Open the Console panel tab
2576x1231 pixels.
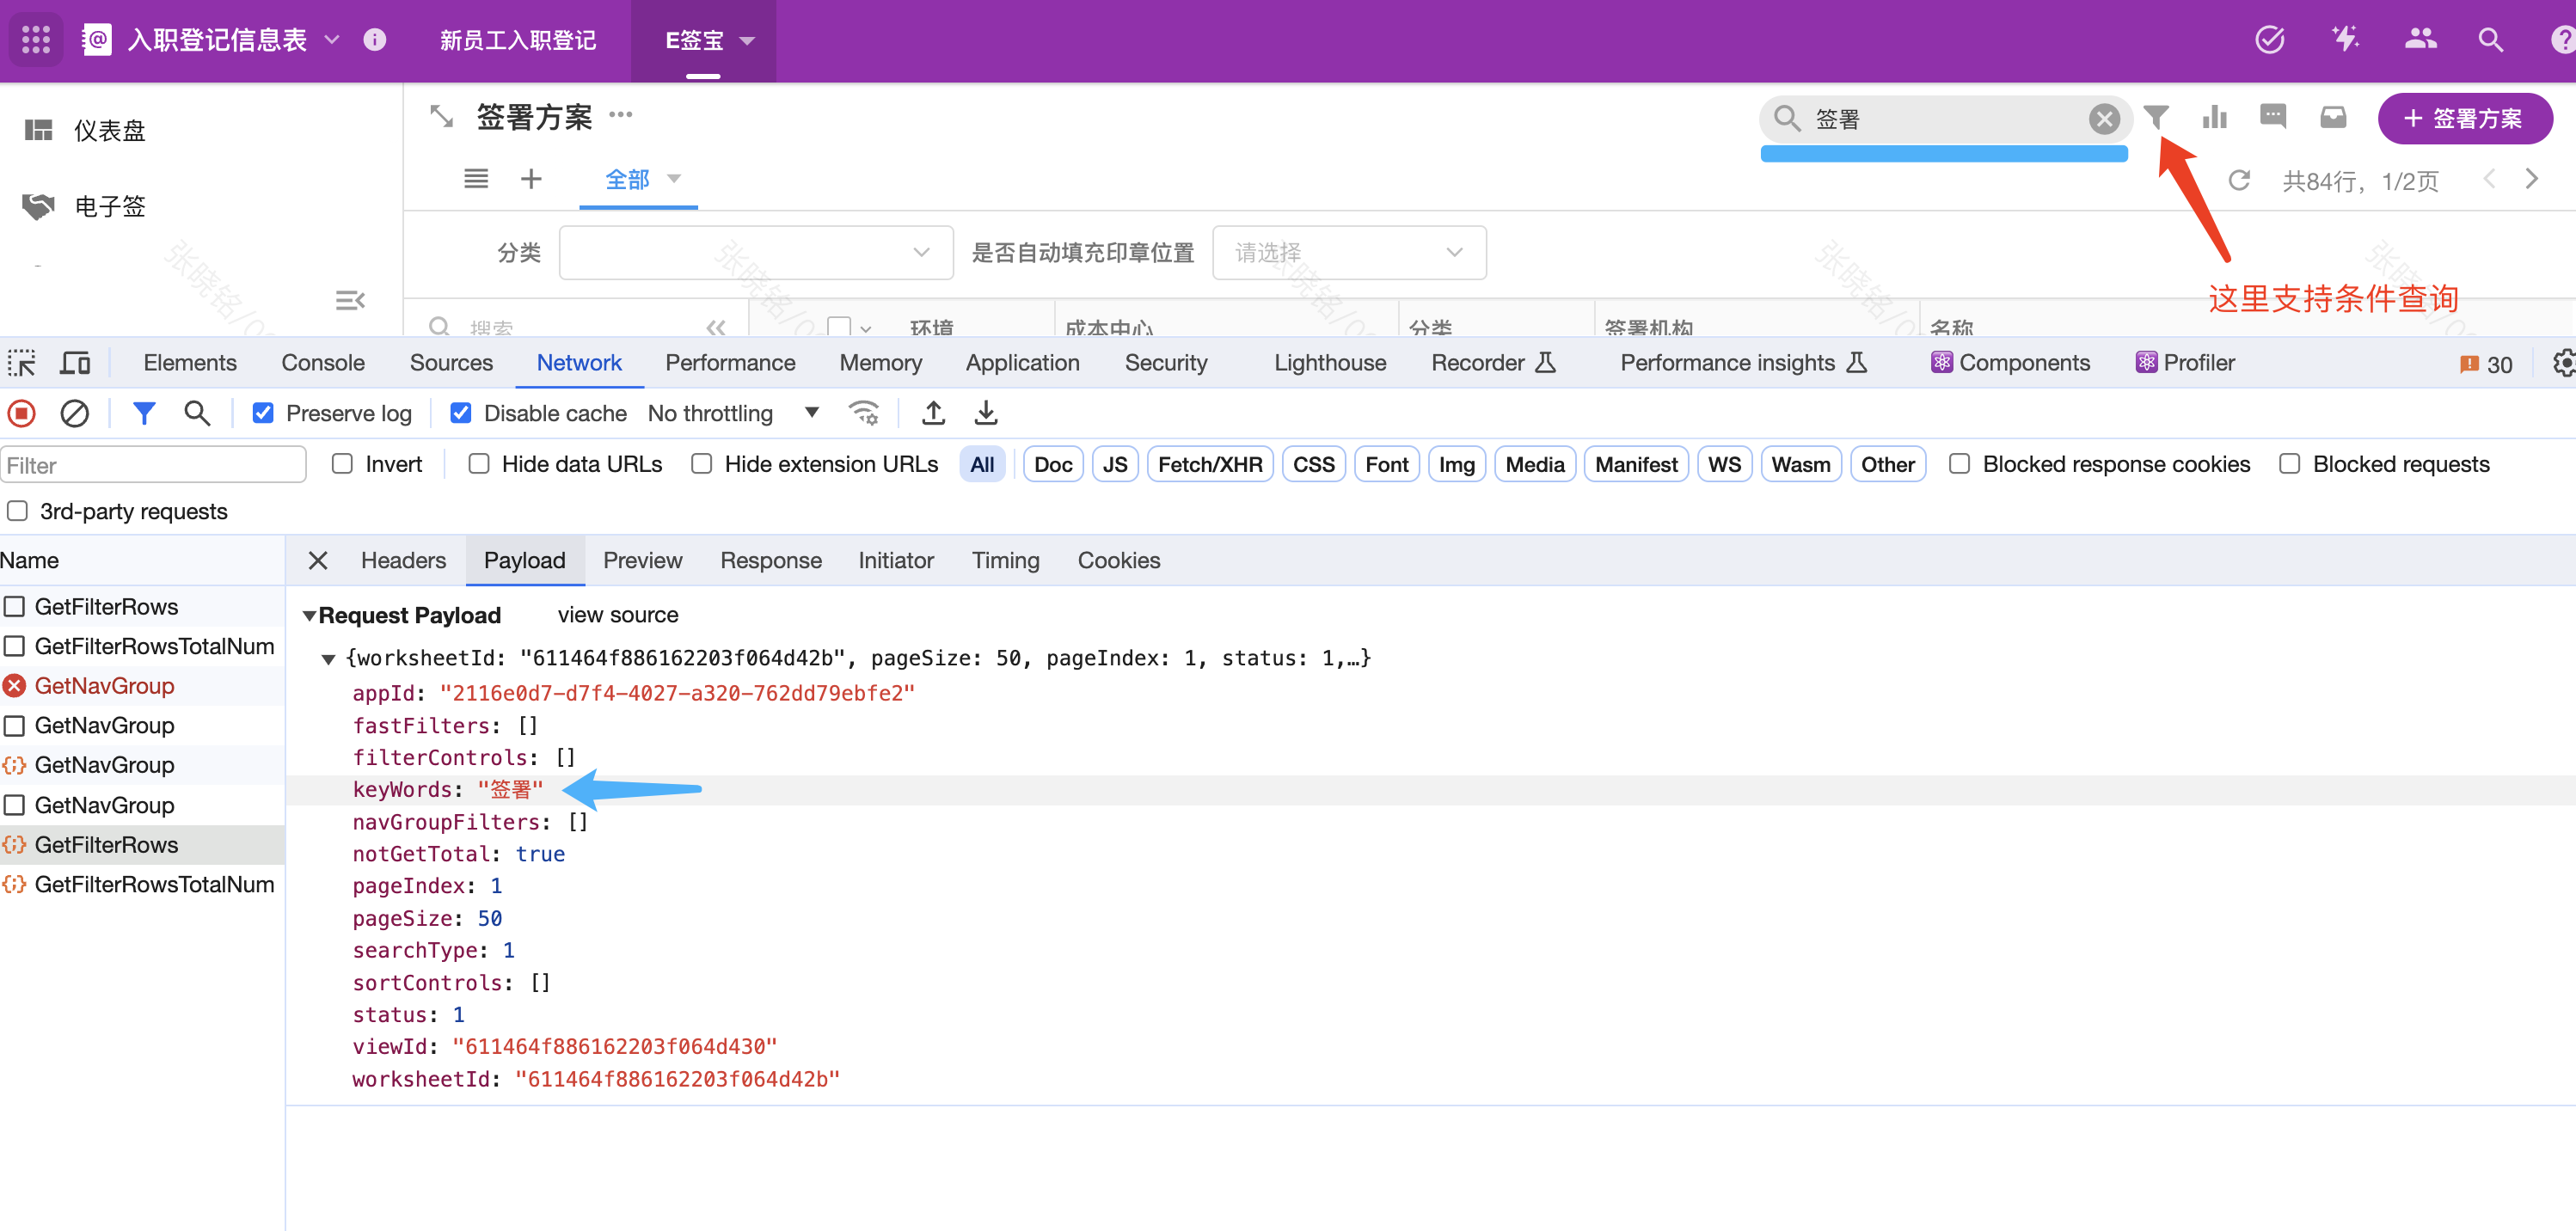point(322,363)
